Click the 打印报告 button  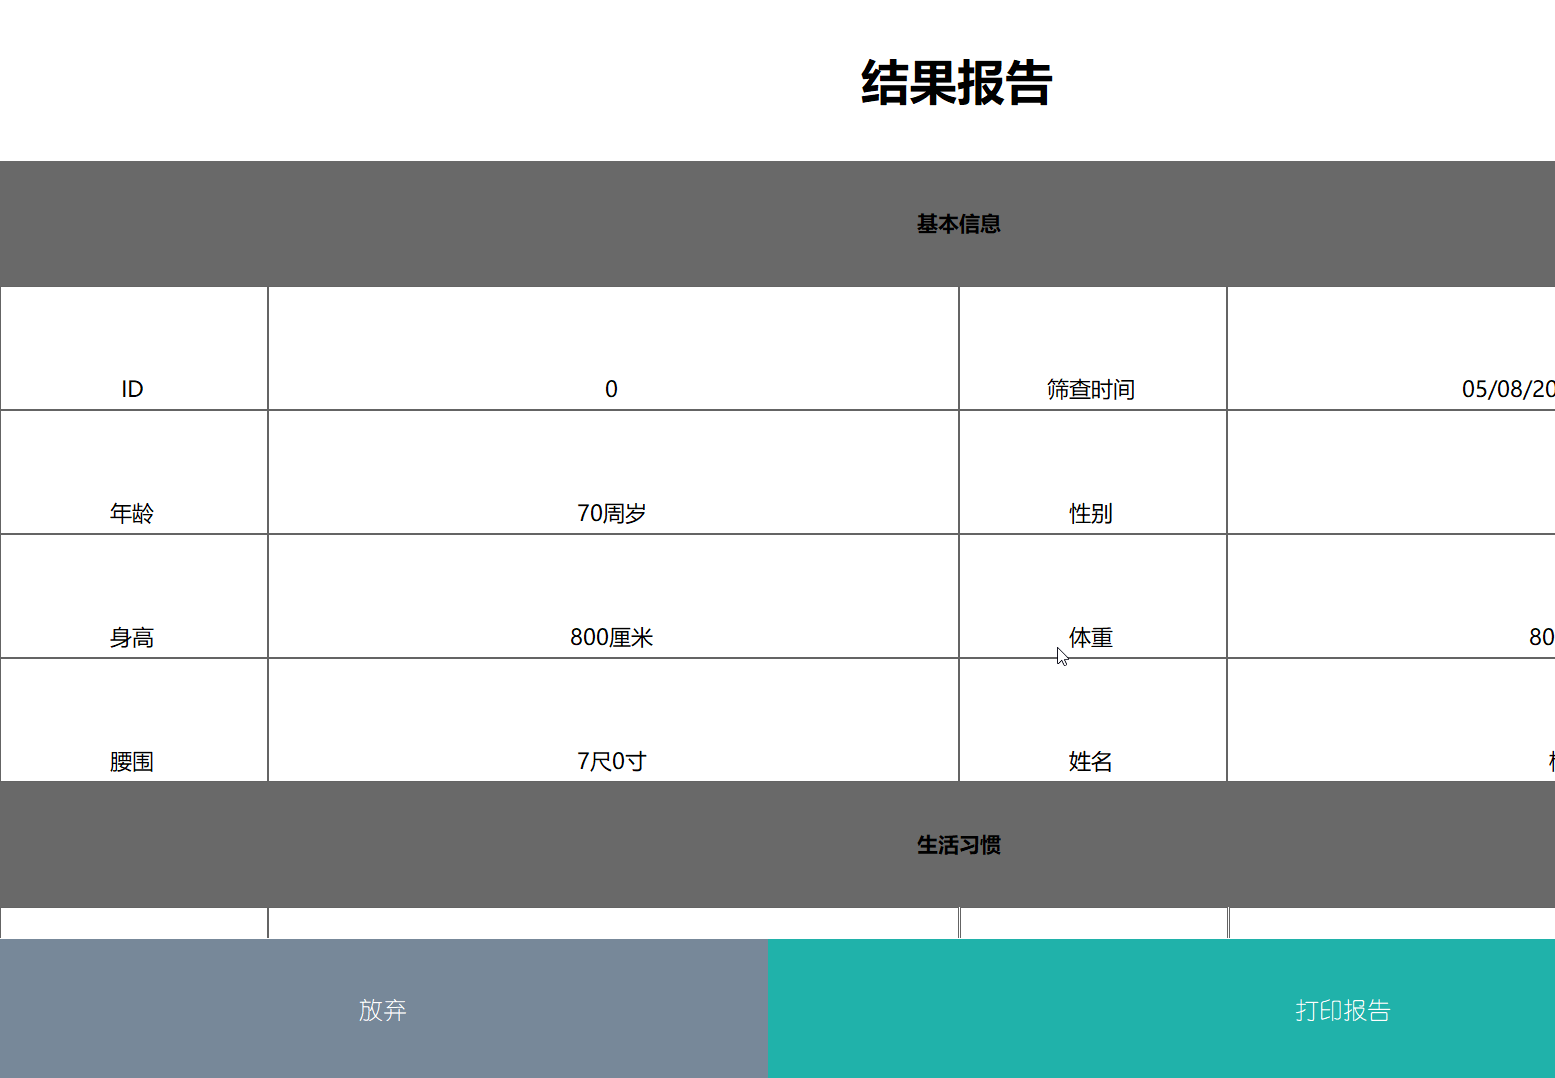tap(1161, 1008)
